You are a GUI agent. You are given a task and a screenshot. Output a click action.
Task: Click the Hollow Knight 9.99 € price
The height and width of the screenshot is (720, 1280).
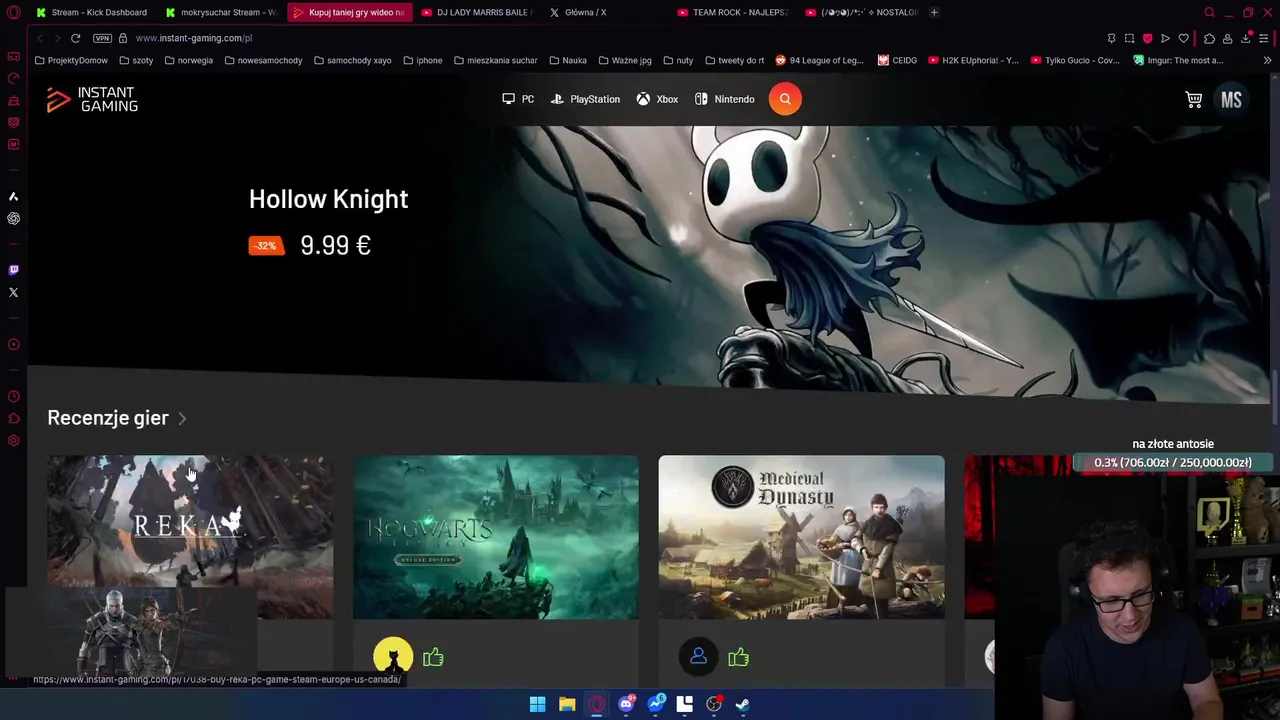[x=335, y=246]
